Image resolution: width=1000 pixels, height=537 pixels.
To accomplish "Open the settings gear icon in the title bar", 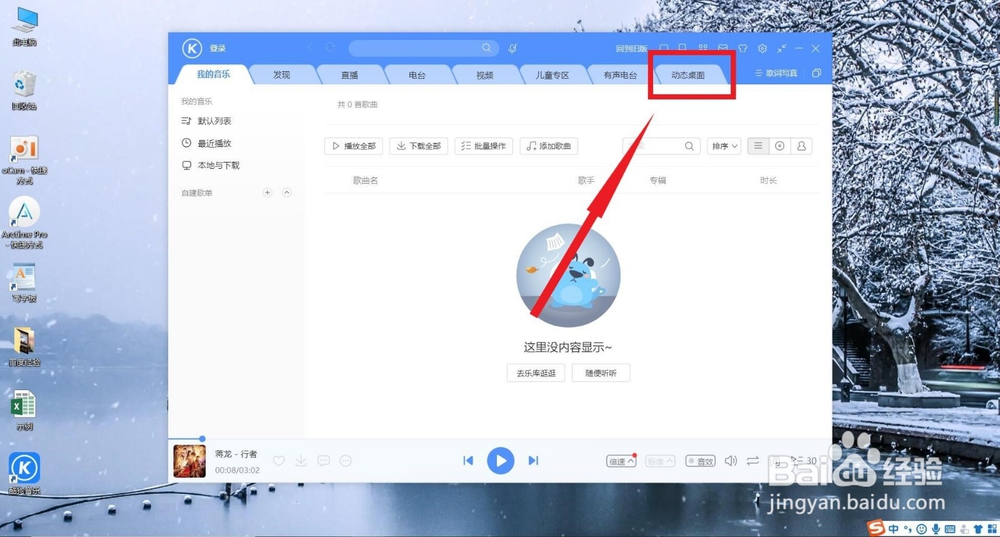I will [x=762, y=48].
